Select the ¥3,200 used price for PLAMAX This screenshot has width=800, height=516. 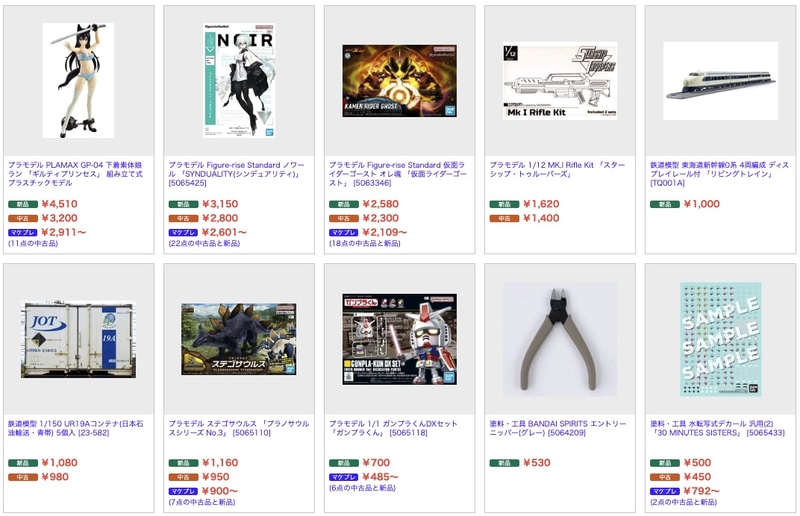click(60, 218)
